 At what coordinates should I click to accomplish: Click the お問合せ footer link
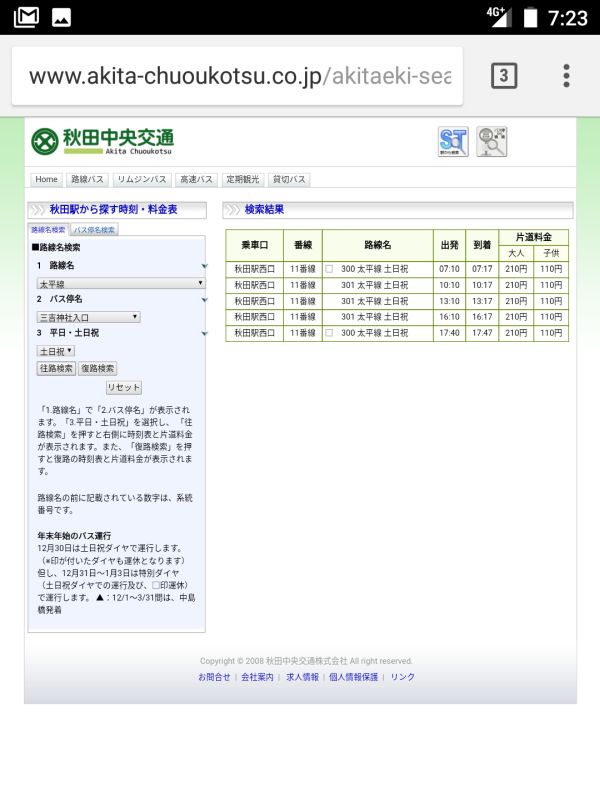(x=214, y=677)
